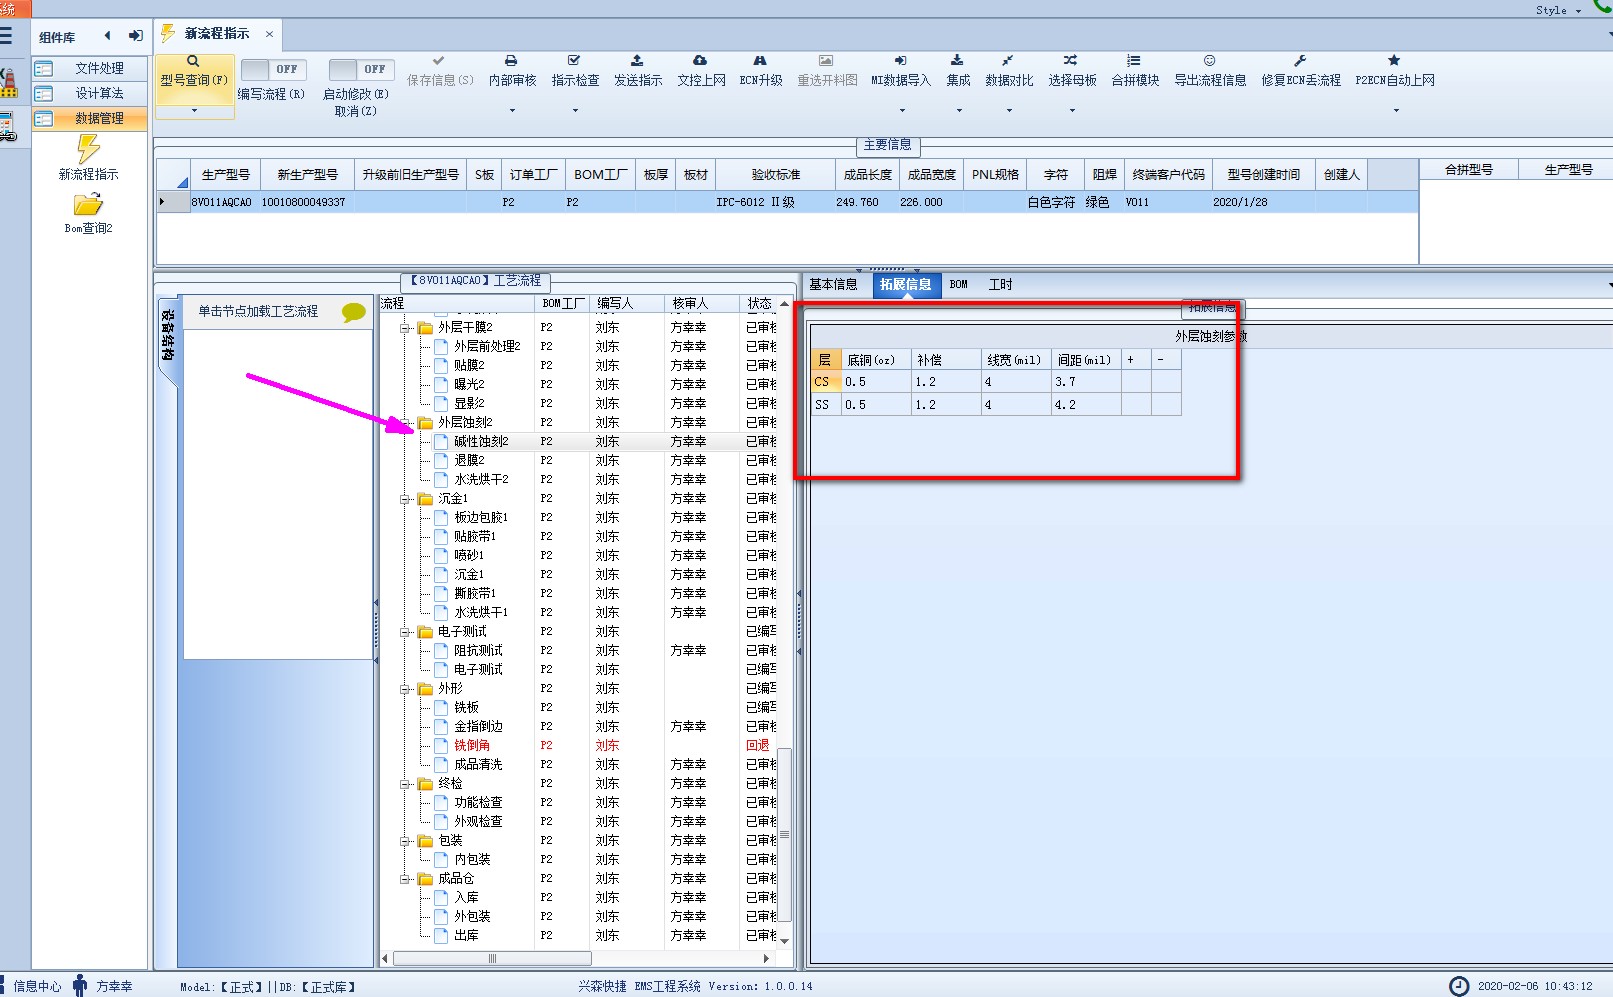
Task: Click the P2ECN自动上网 star icon
Action: coord(1394,61)
